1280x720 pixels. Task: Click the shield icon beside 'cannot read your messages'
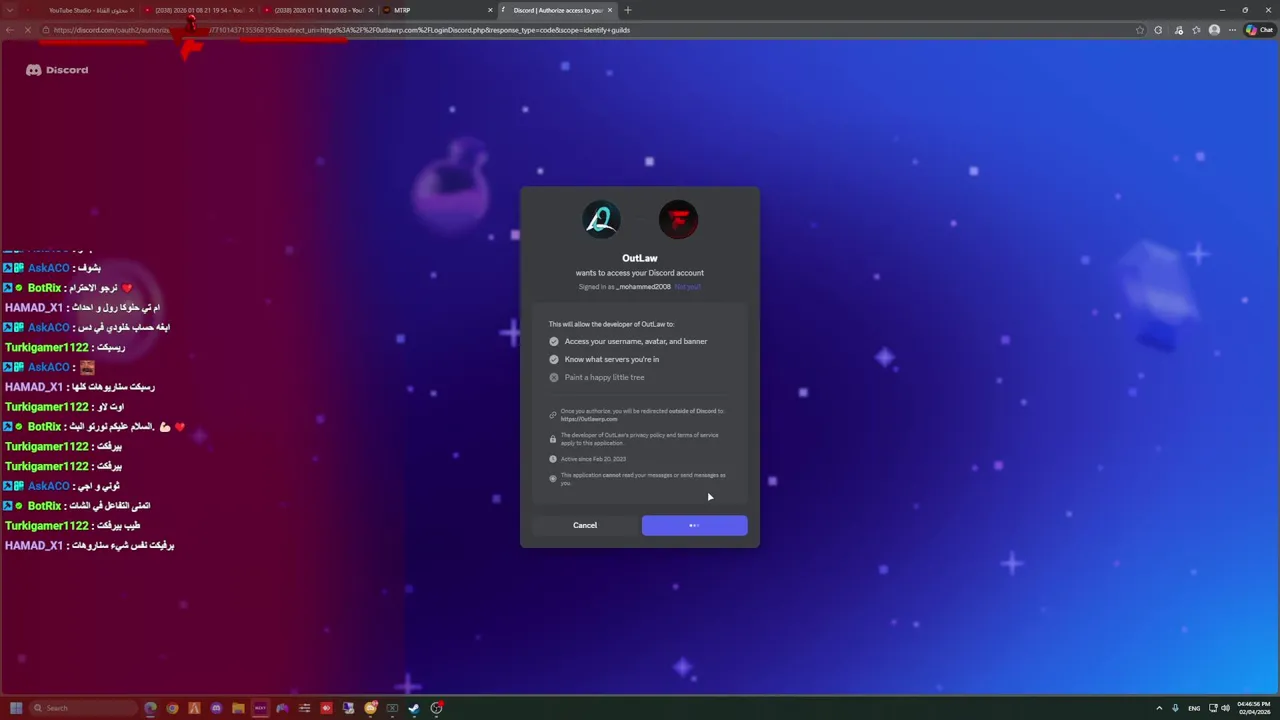pyautogui.click(x=553, y=479)
